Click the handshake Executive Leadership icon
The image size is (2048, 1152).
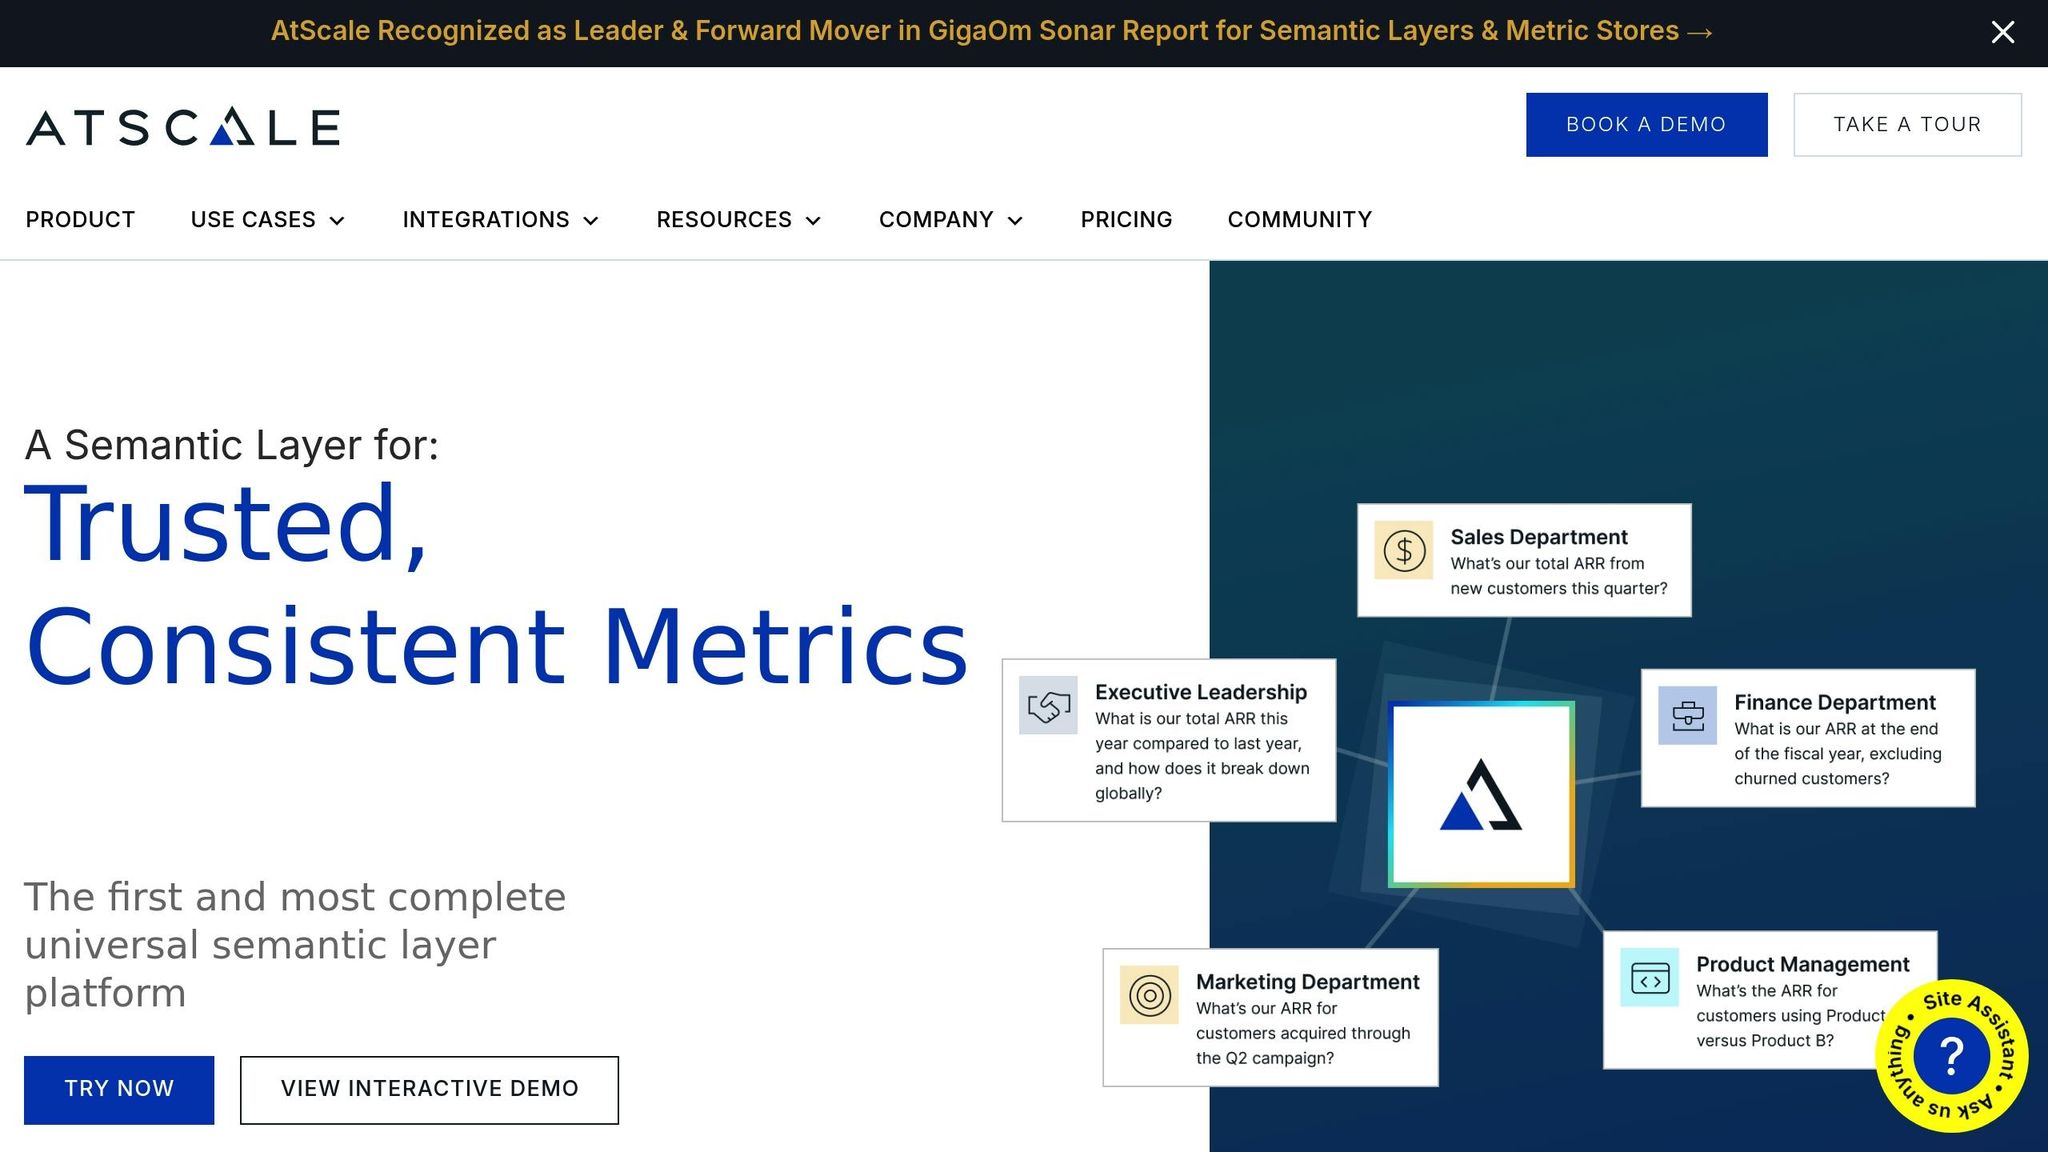pos(1048,705)
